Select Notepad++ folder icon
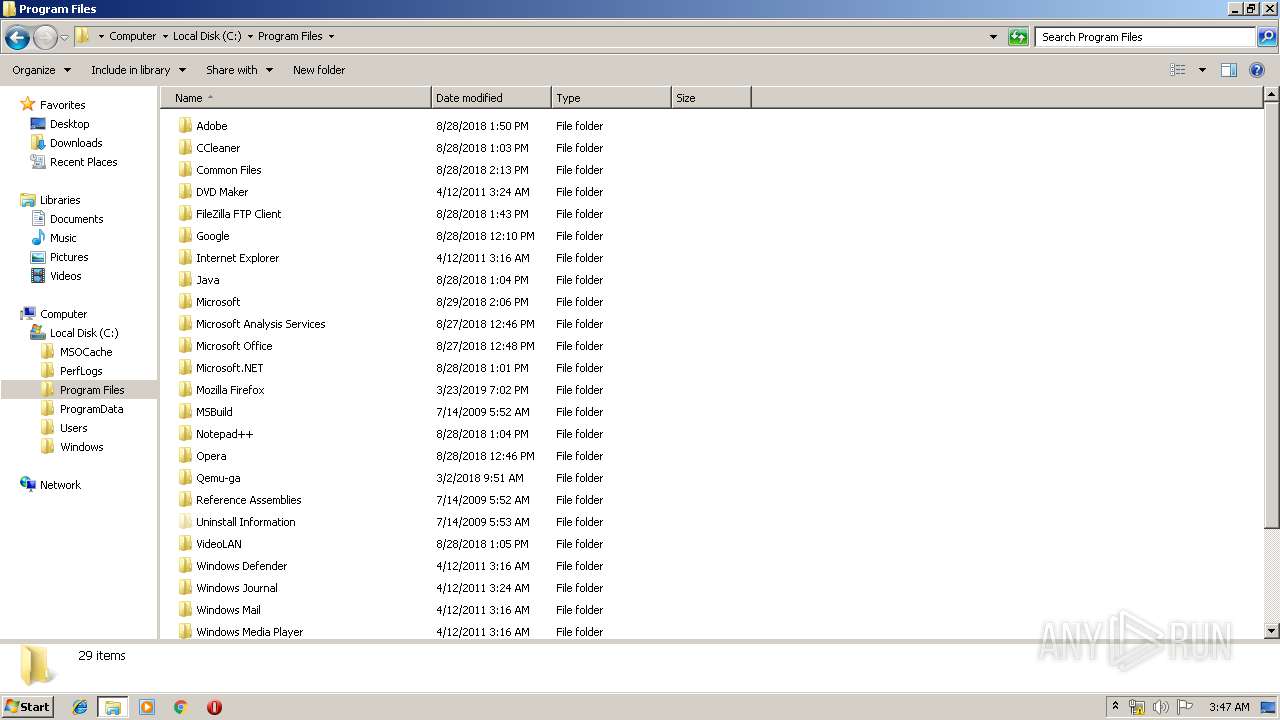The image size is (1280, 720). [x=185, y=434]
